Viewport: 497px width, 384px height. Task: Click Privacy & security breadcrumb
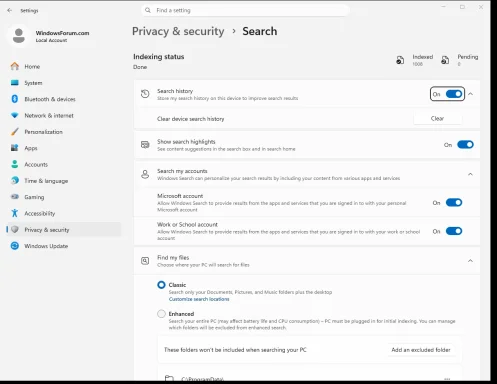click(178, 31)
